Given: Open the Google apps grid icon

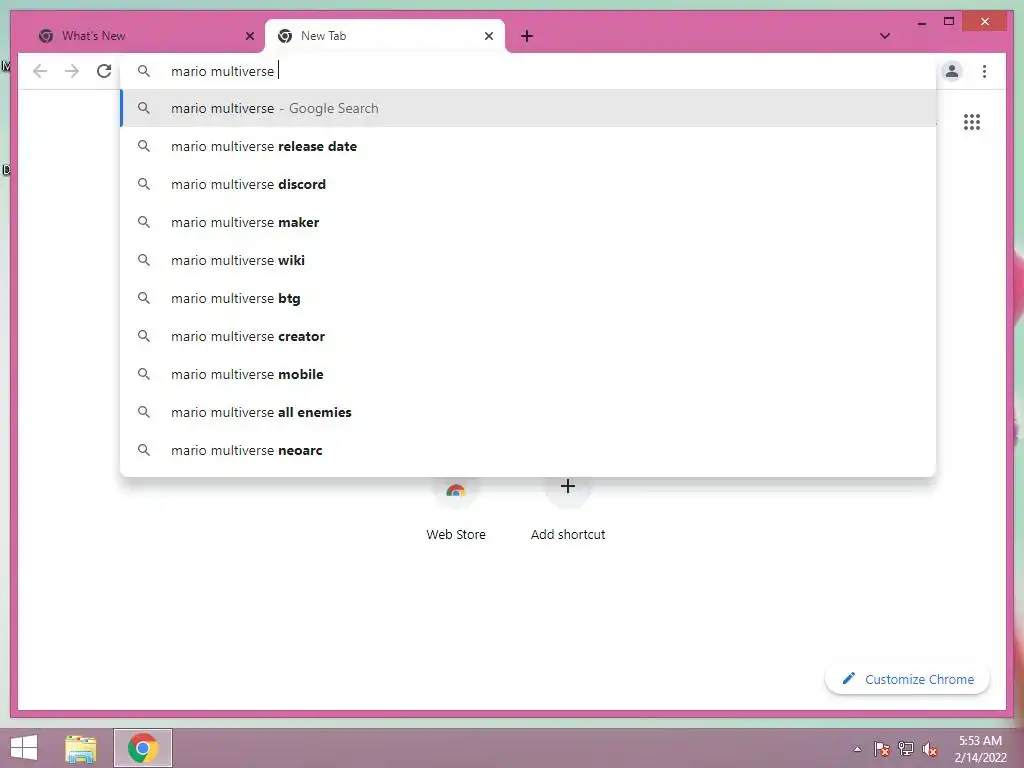Looking at the screenshot, I should 972,122.
